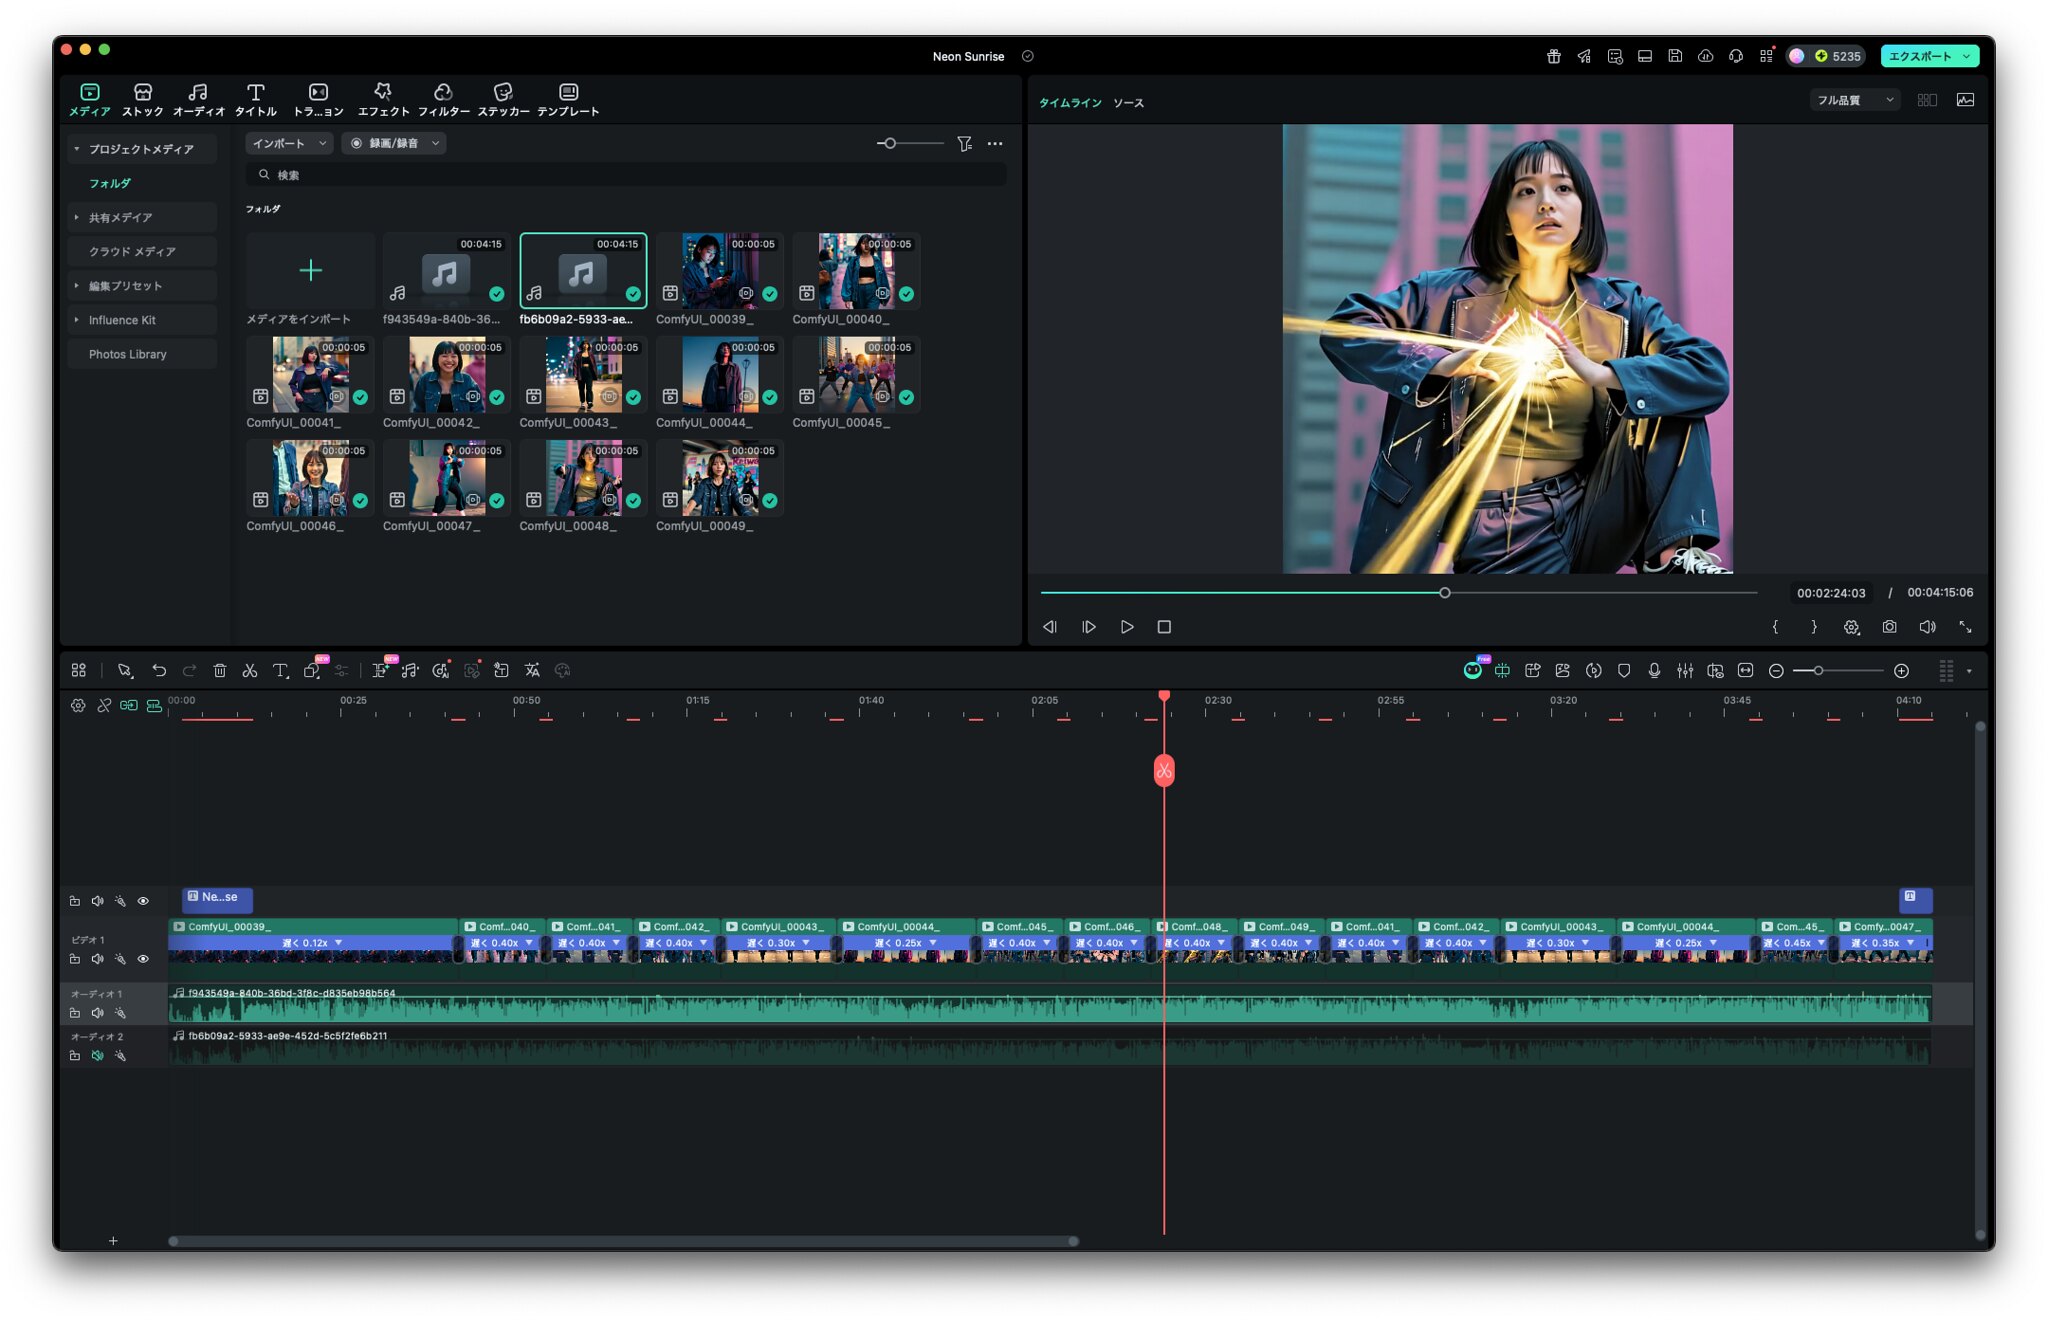Open the audio mixer icon in timeline toolbar
The image size is (2048, 1321).
click(1685, 671)
